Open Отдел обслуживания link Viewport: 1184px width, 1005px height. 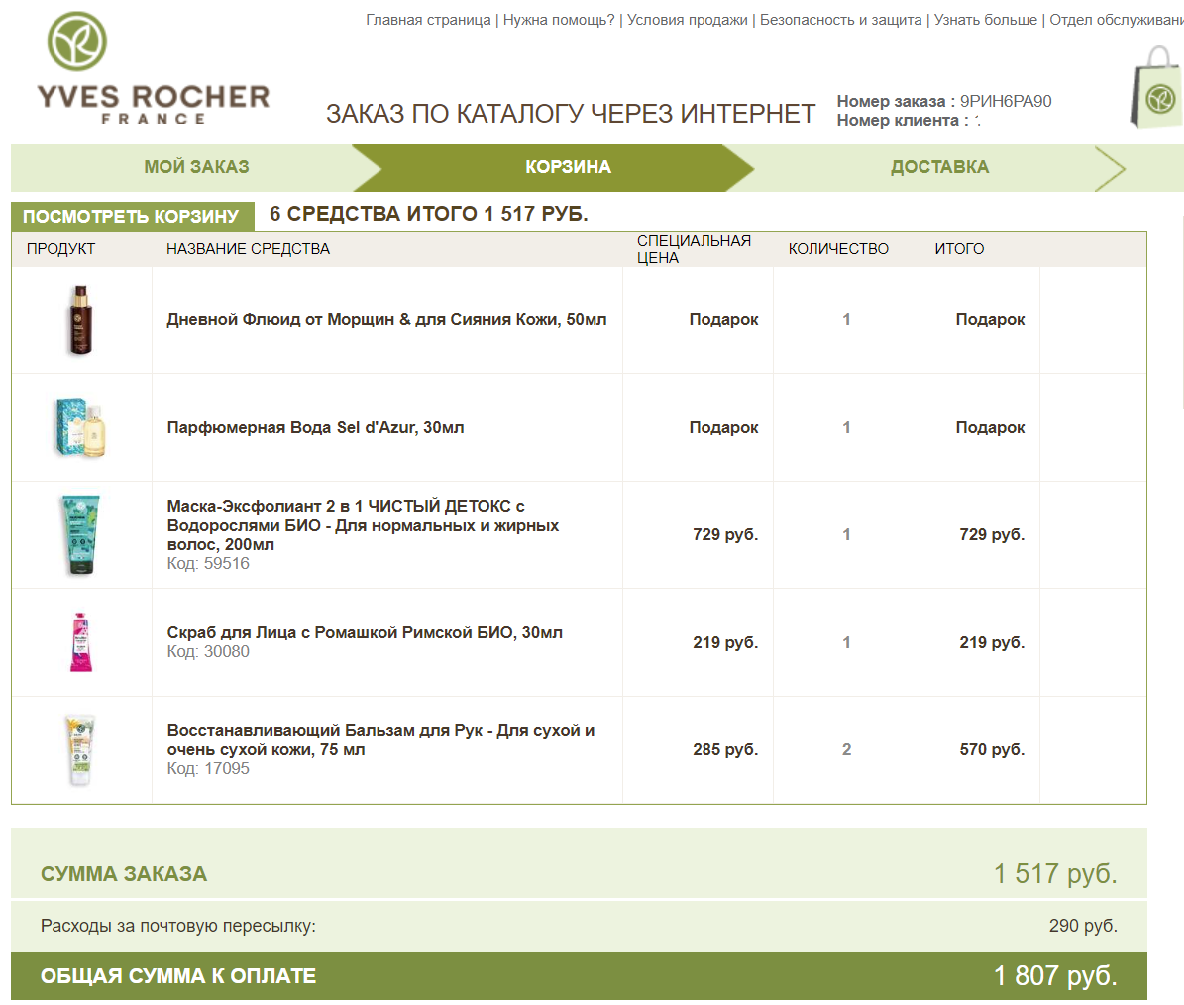point(1116,20)
